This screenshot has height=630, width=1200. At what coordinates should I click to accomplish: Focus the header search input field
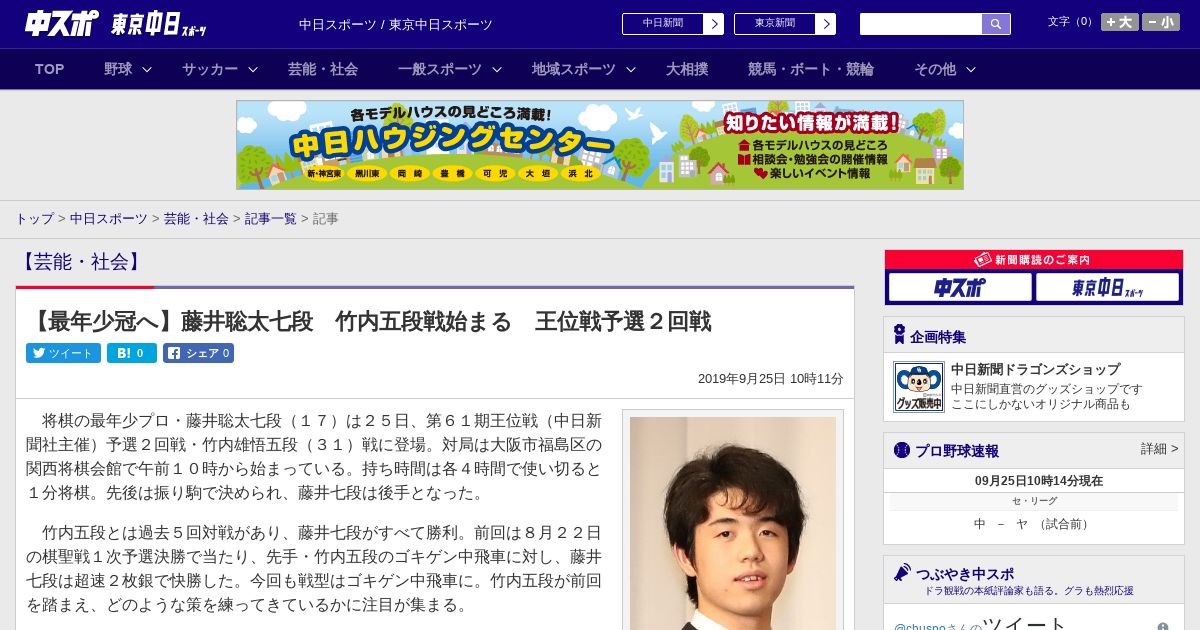click(x=921, y=24)
